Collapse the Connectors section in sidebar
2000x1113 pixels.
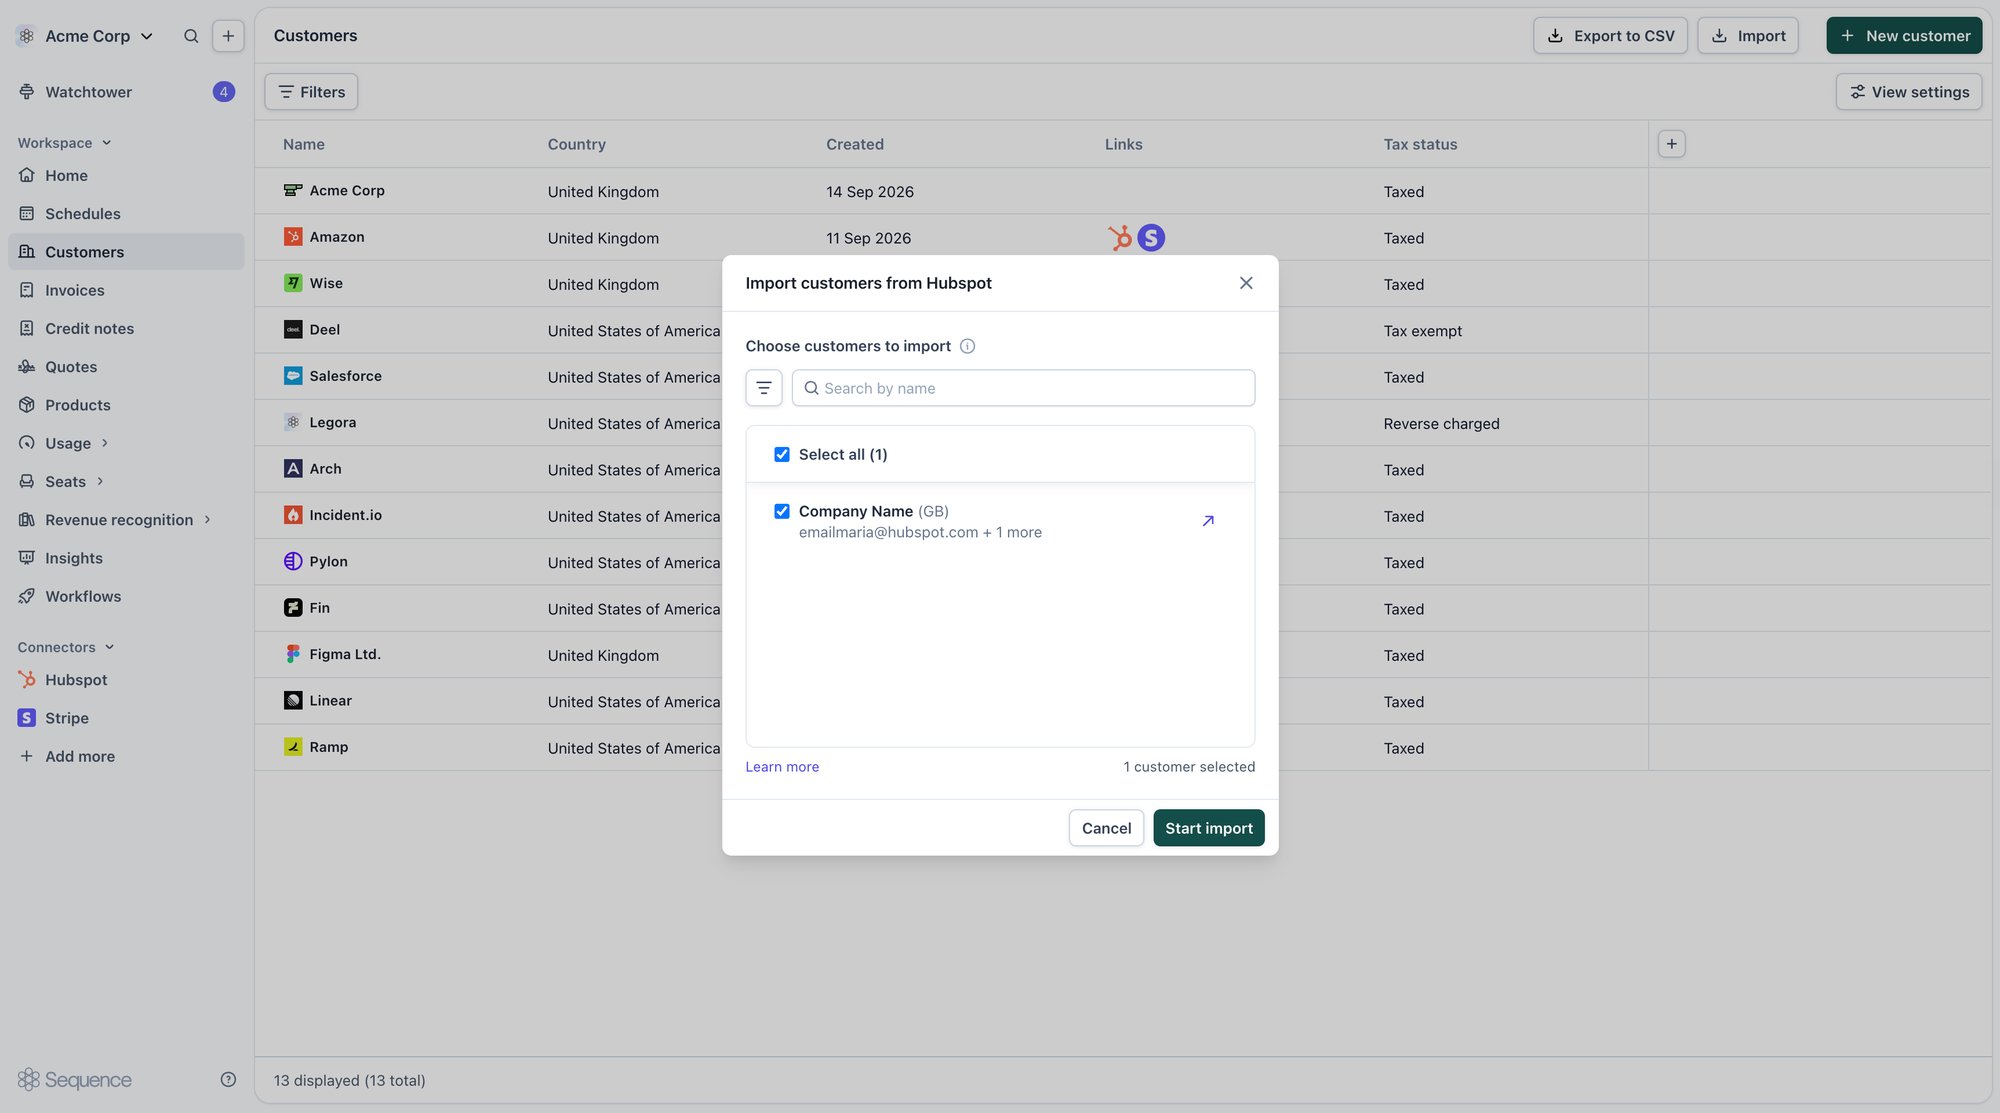pos(66,647)
